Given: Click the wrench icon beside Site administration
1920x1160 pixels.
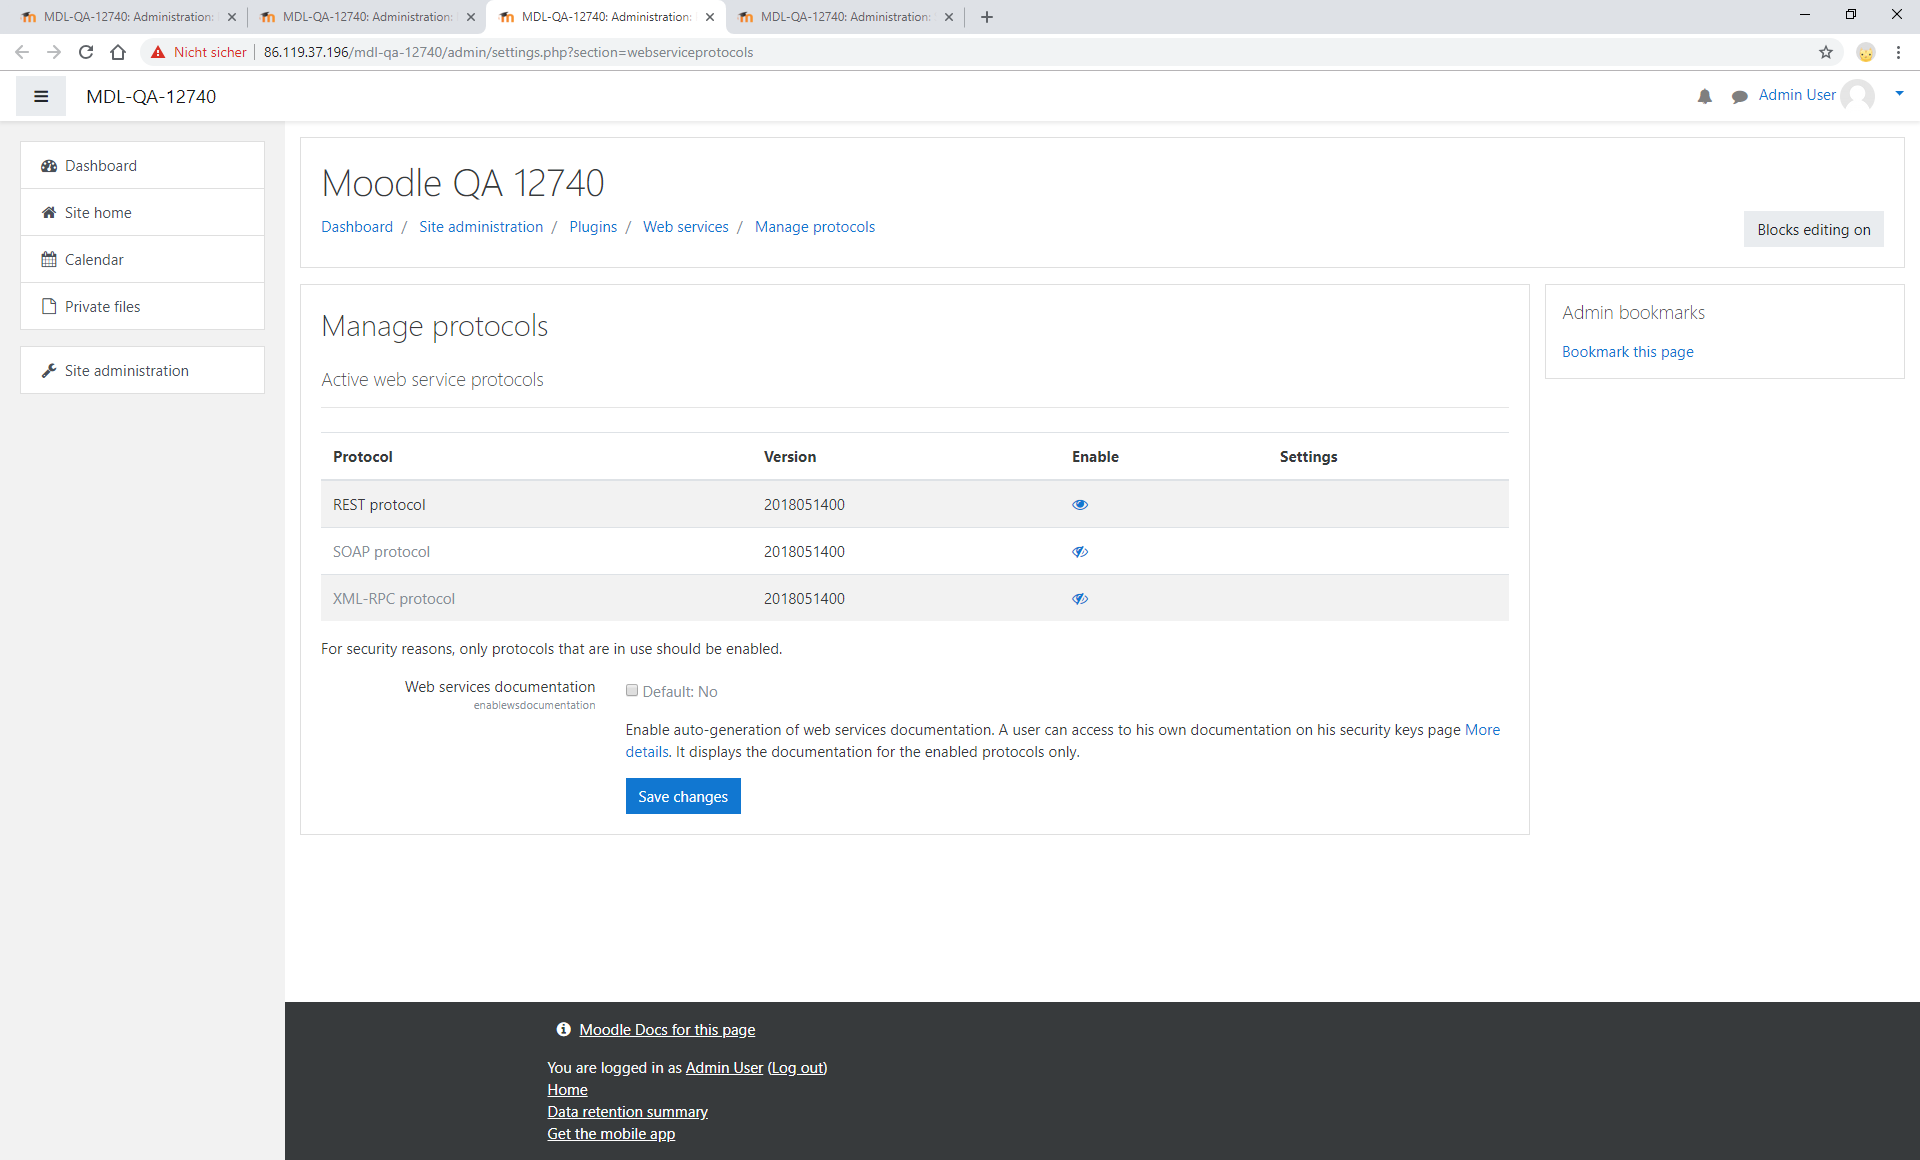Looking at the screenshot, I should (49, 370).
